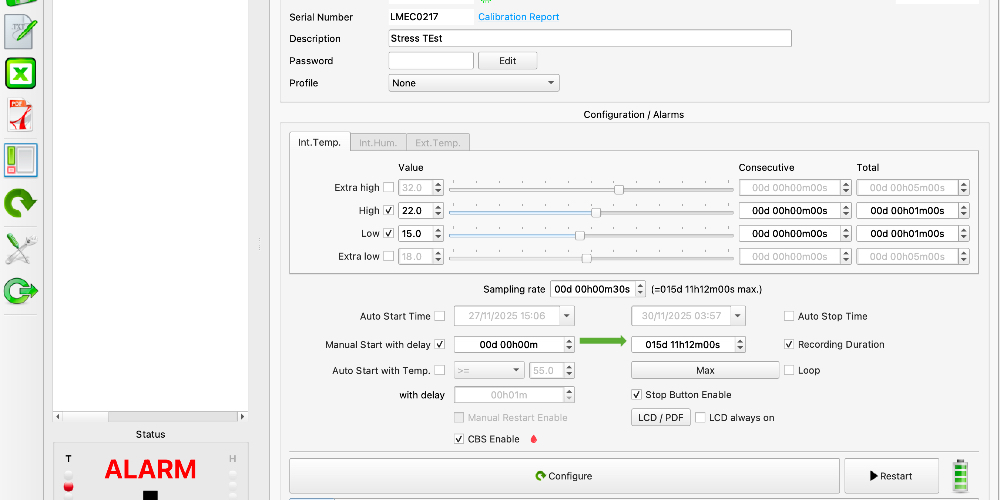This screenshot has height=500, width=1000.
Task: Click the Edit password button
Action: coord(508,61)
